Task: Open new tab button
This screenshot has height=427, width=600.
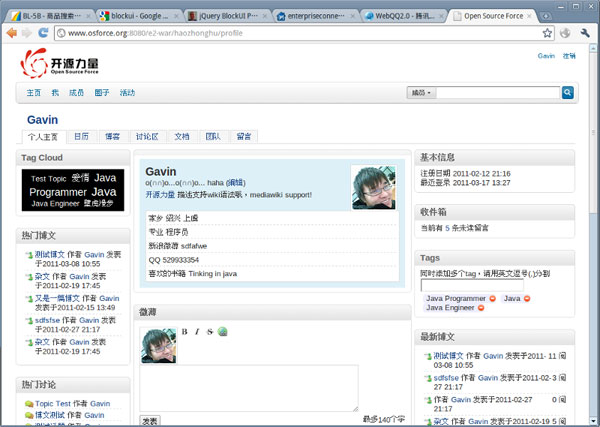Action: click(x=546, y=16)
